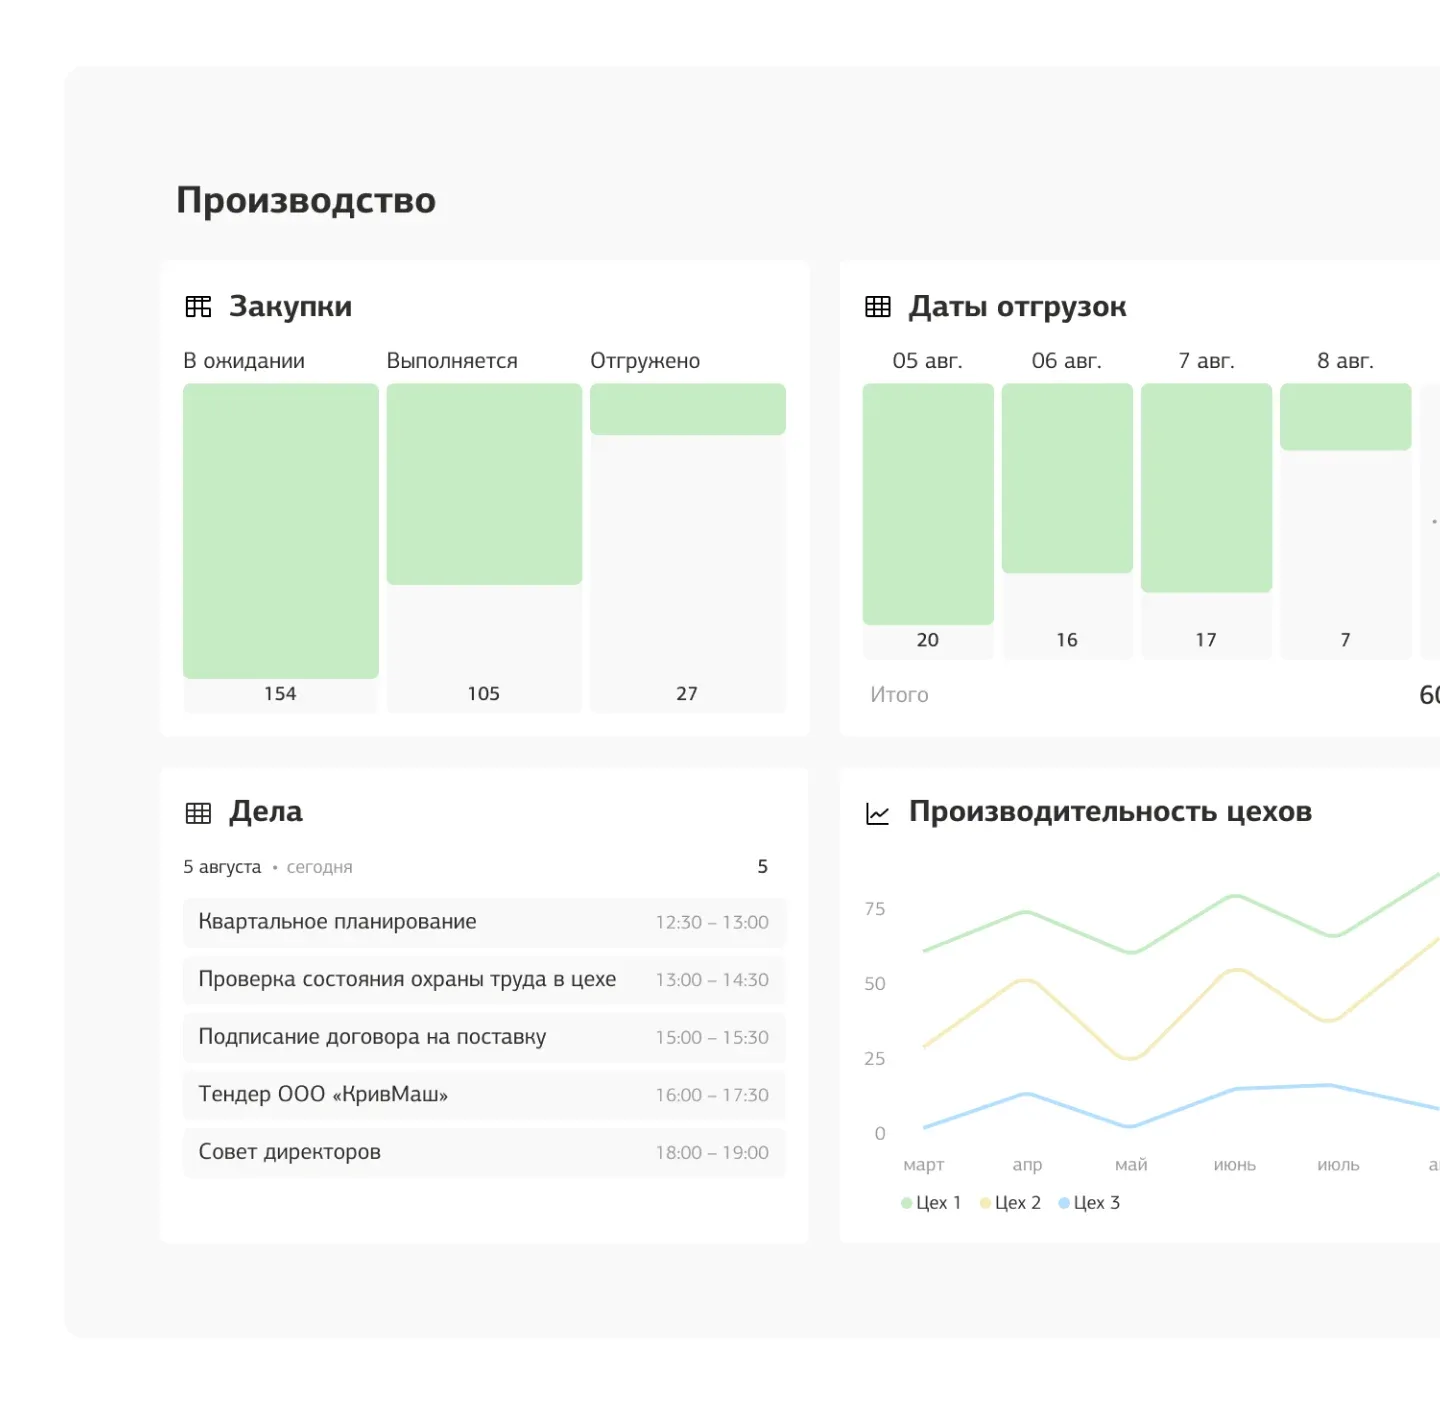1440x1404 pixels.
Task: Click the Цех 3 legend label
Action: (1097, 1203)
